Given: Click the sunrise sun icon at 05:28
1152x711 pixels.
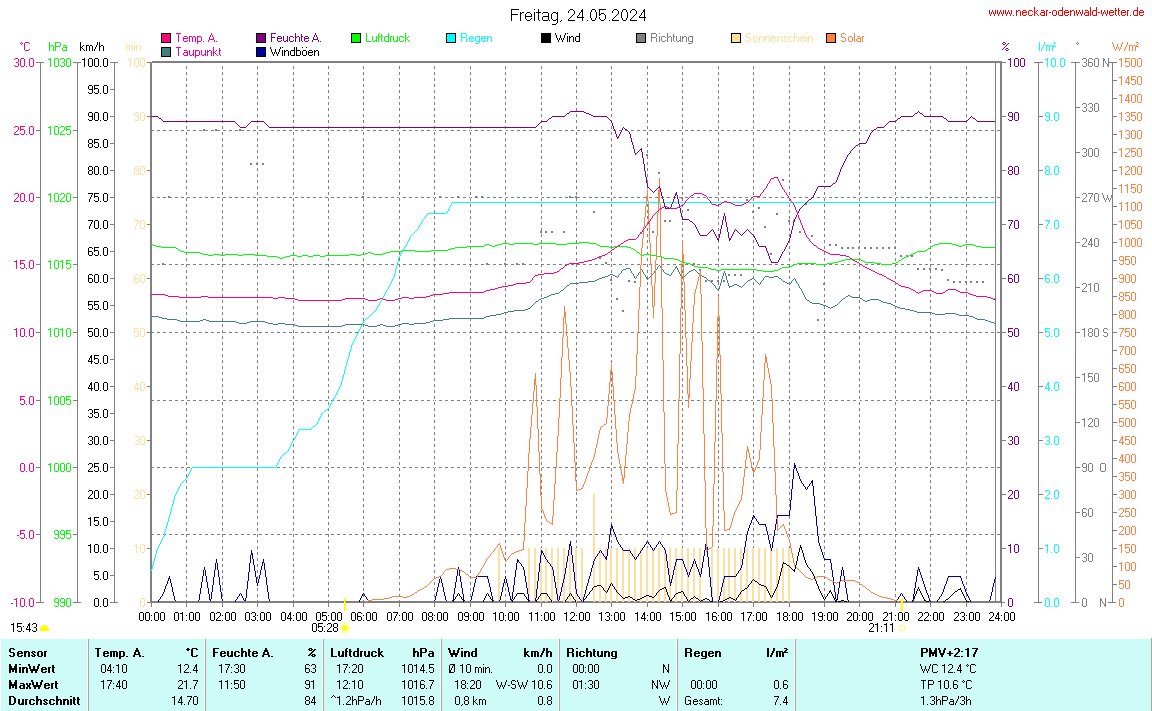Looking at the screenshot, I should point(345,628).
